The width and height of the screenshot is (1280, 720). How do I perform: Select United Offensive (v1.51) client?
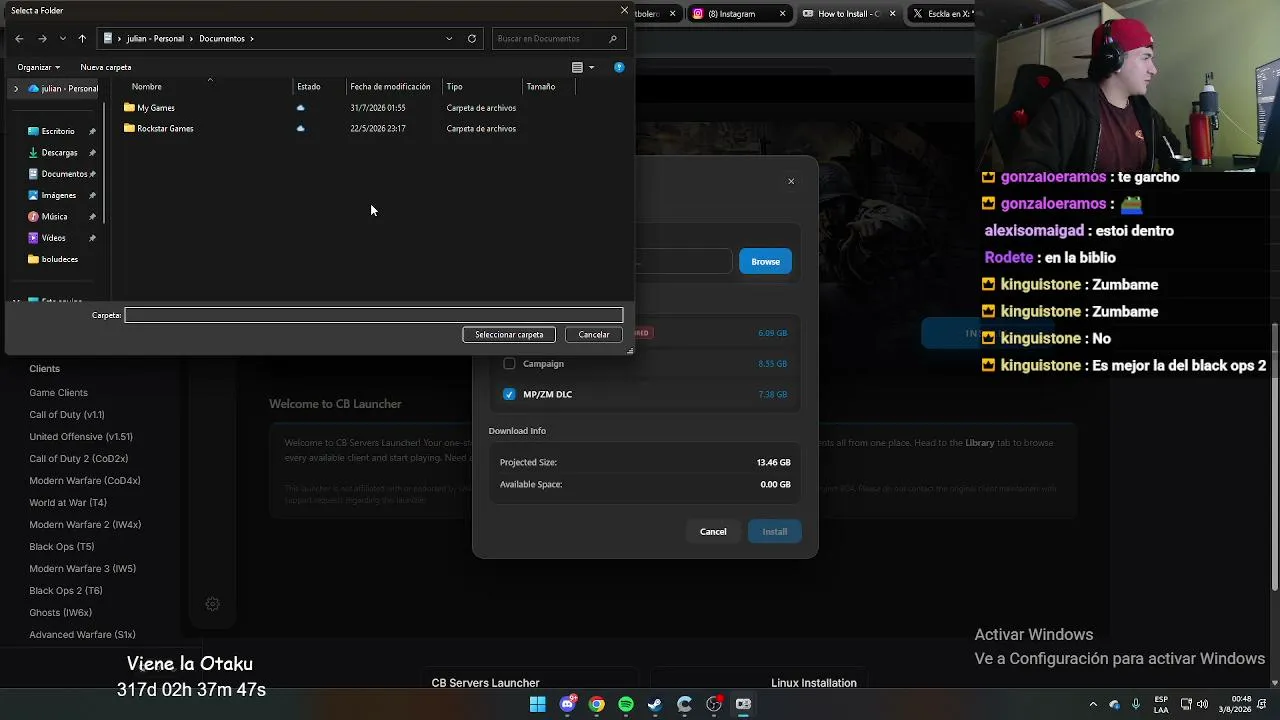pos(81,437)
